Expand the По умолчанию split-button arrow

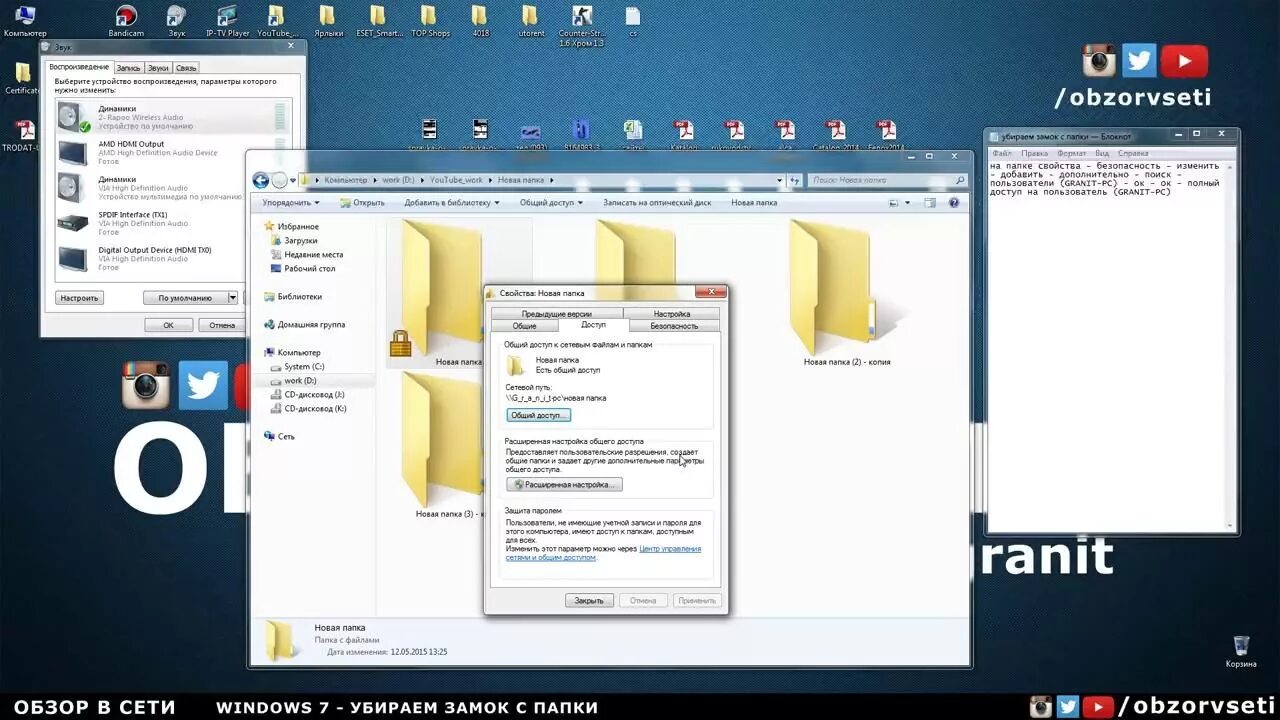coord(233,297)
